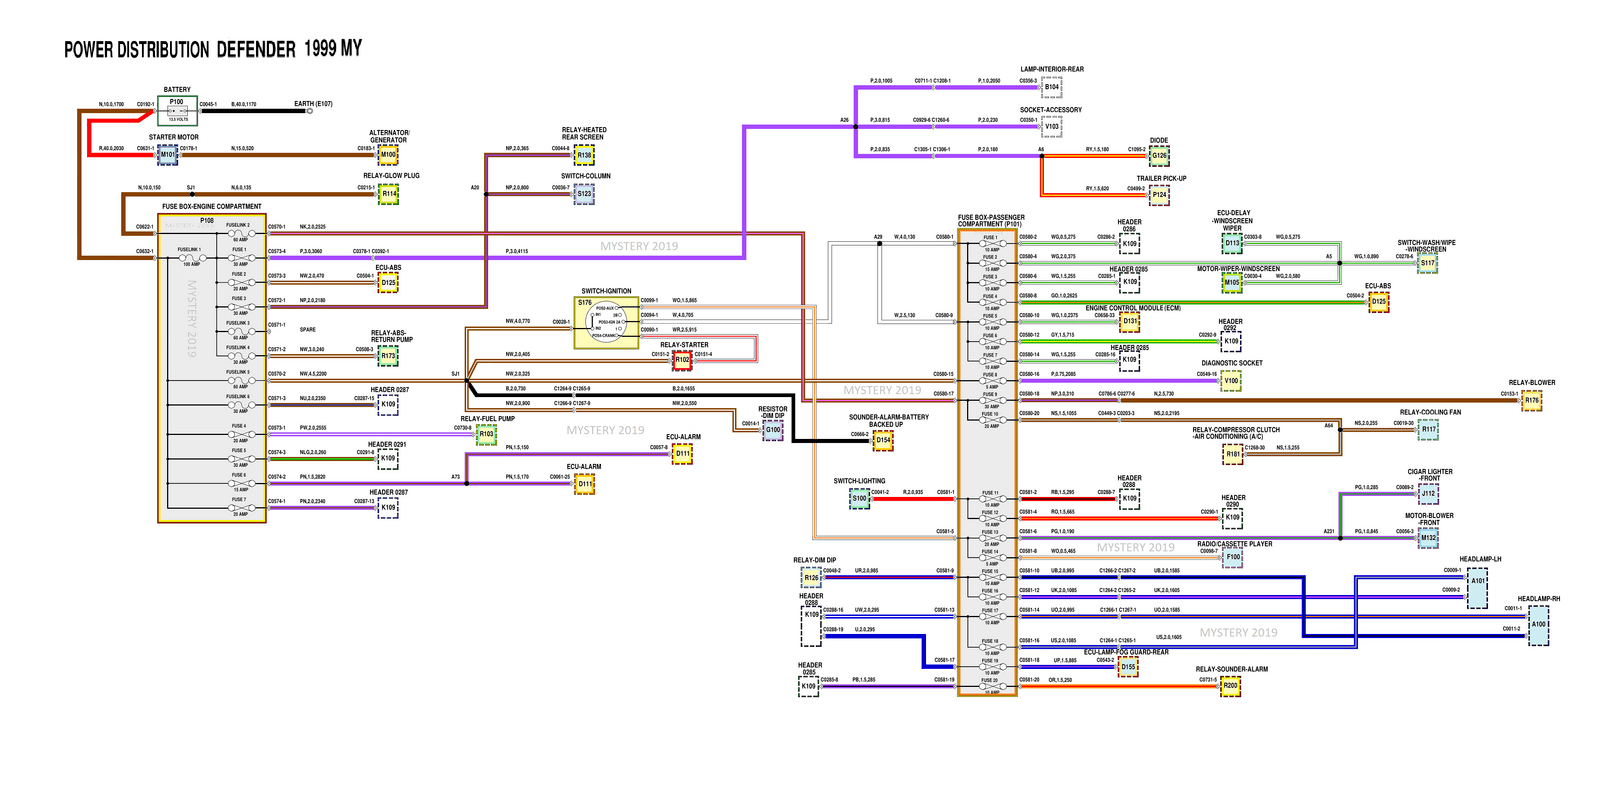This screenshot has width=1600, height=789.
Task: Select the R181 compressor clutch relay box
Action: (x=1233, y=454)
